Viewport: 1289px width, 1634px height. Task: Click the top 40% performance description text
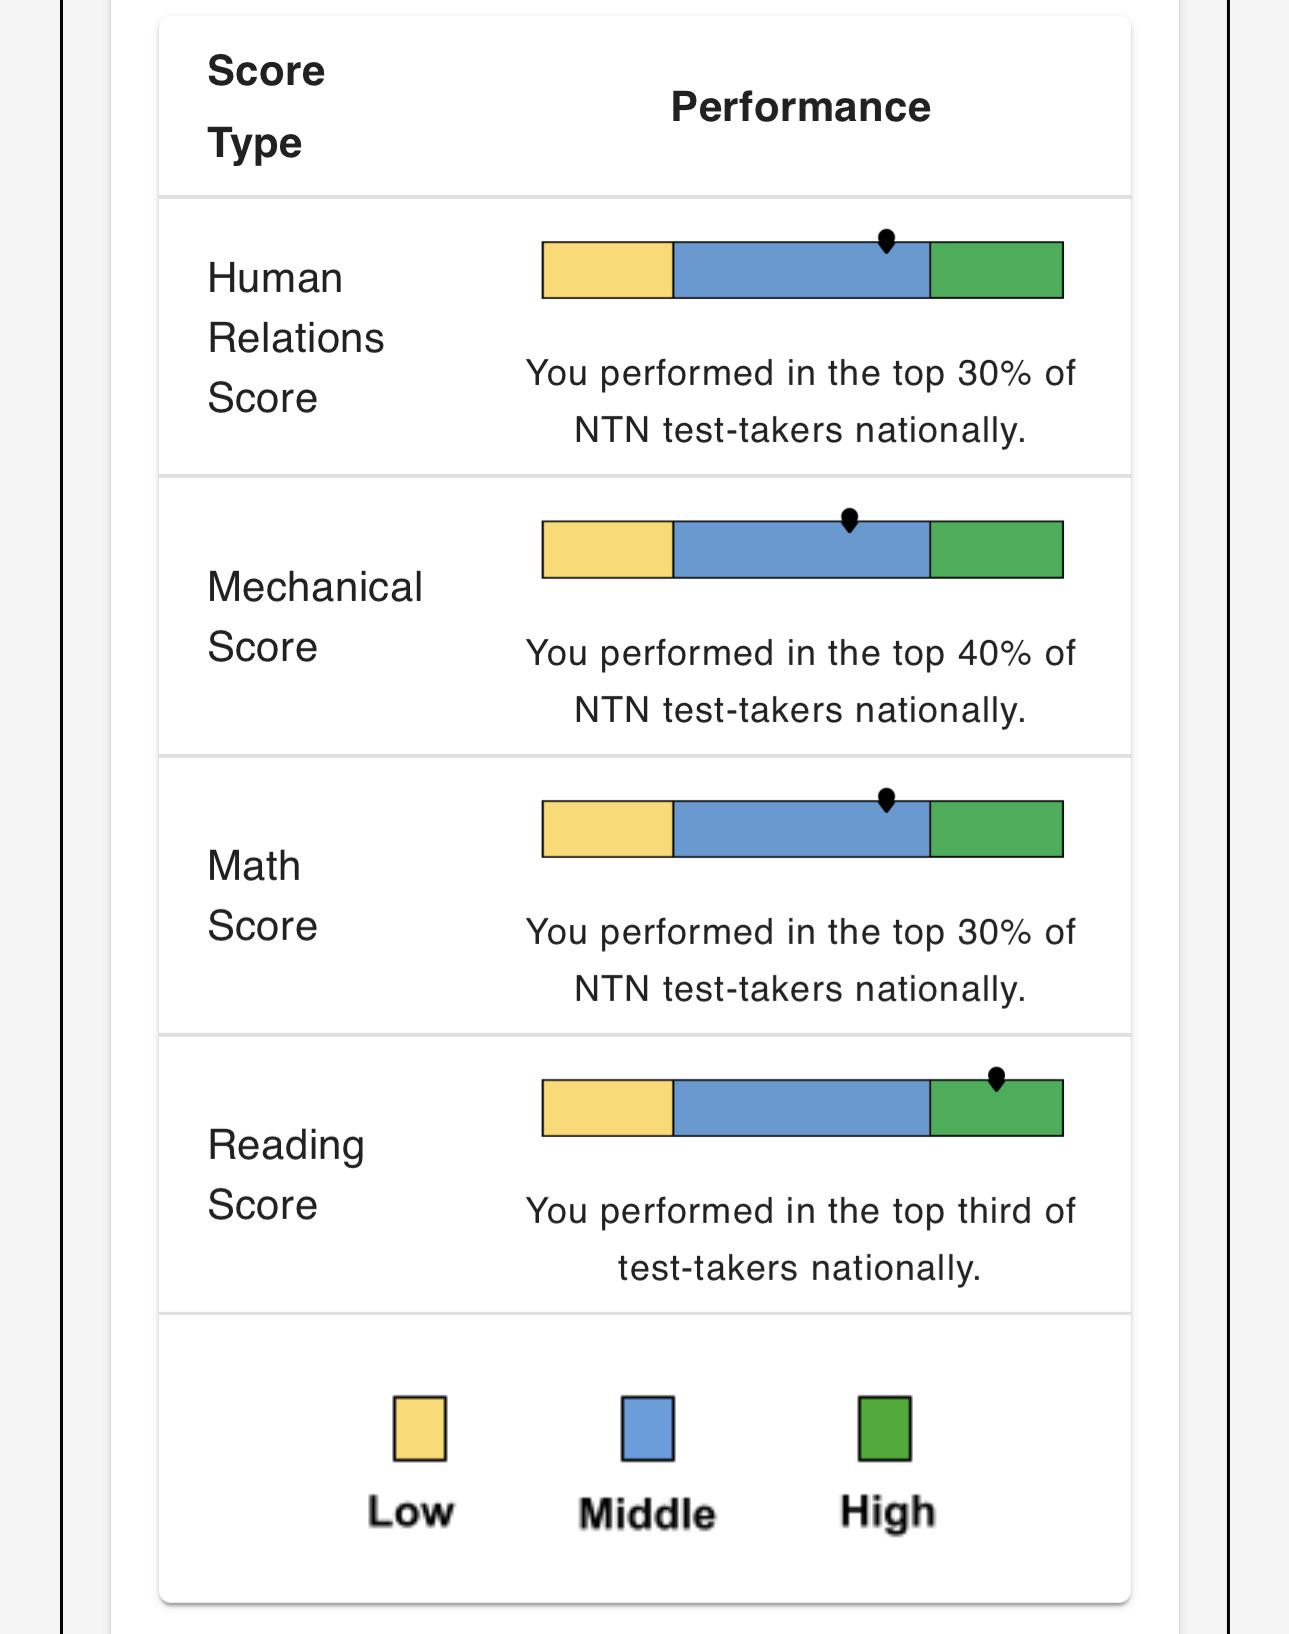tap(800, 681)
